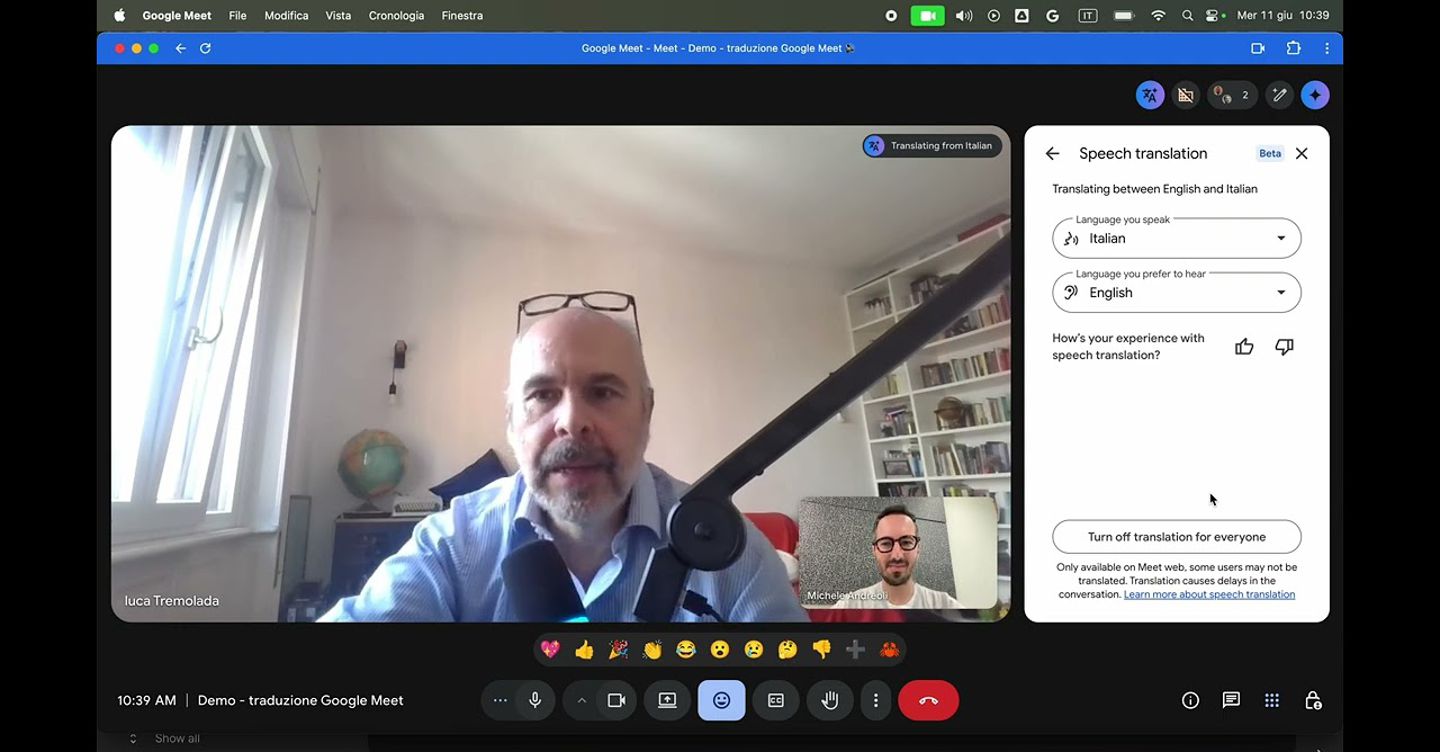This screenshot has height=752, width=1440.
Task: Open host controls lock icon
Action: (x=1313, y=701)
